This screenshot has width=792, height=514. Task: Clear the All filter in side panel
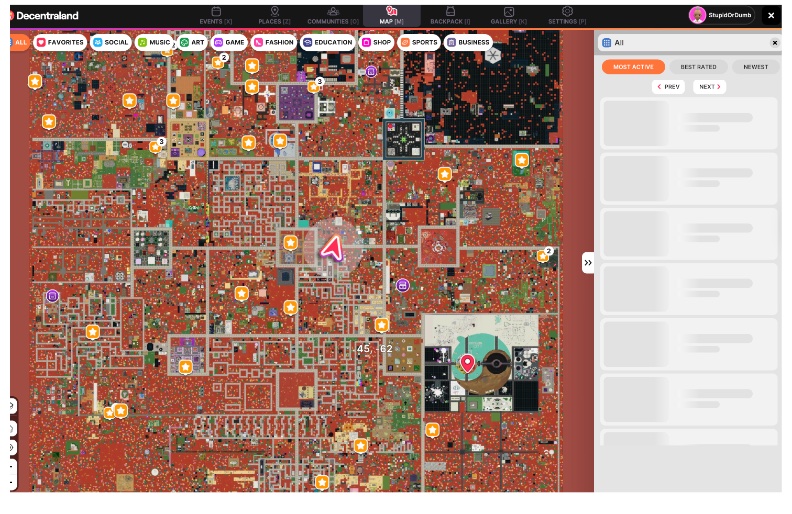[x=774, y=43]
